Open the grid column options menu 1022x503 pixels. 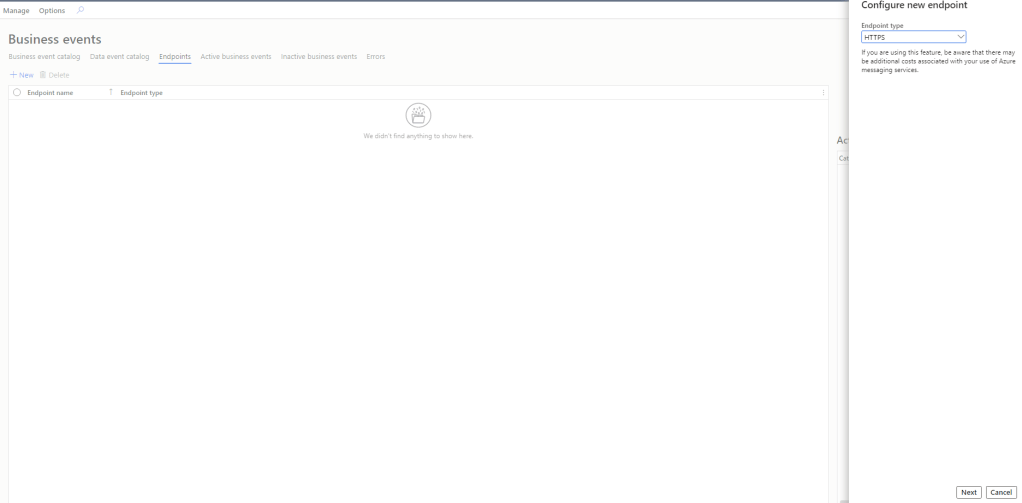click(823, 93)
